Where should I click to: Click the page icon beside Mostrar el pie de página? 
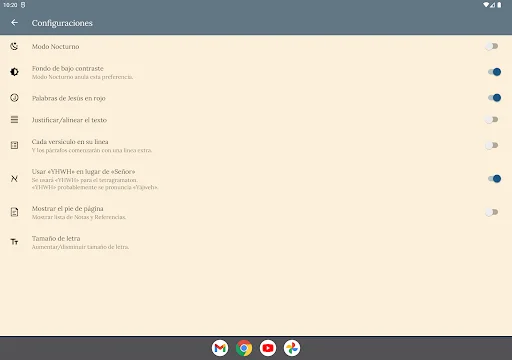14,212
